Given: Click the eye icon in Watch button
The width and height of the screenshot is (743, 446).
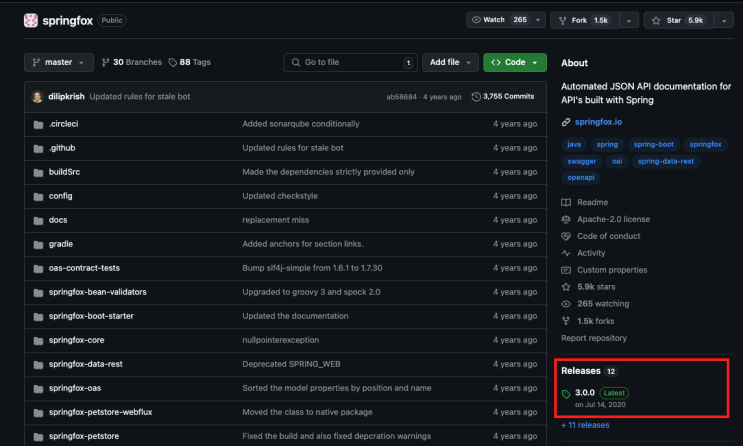Looking at the screenshot, I should [x=476, y=20].
